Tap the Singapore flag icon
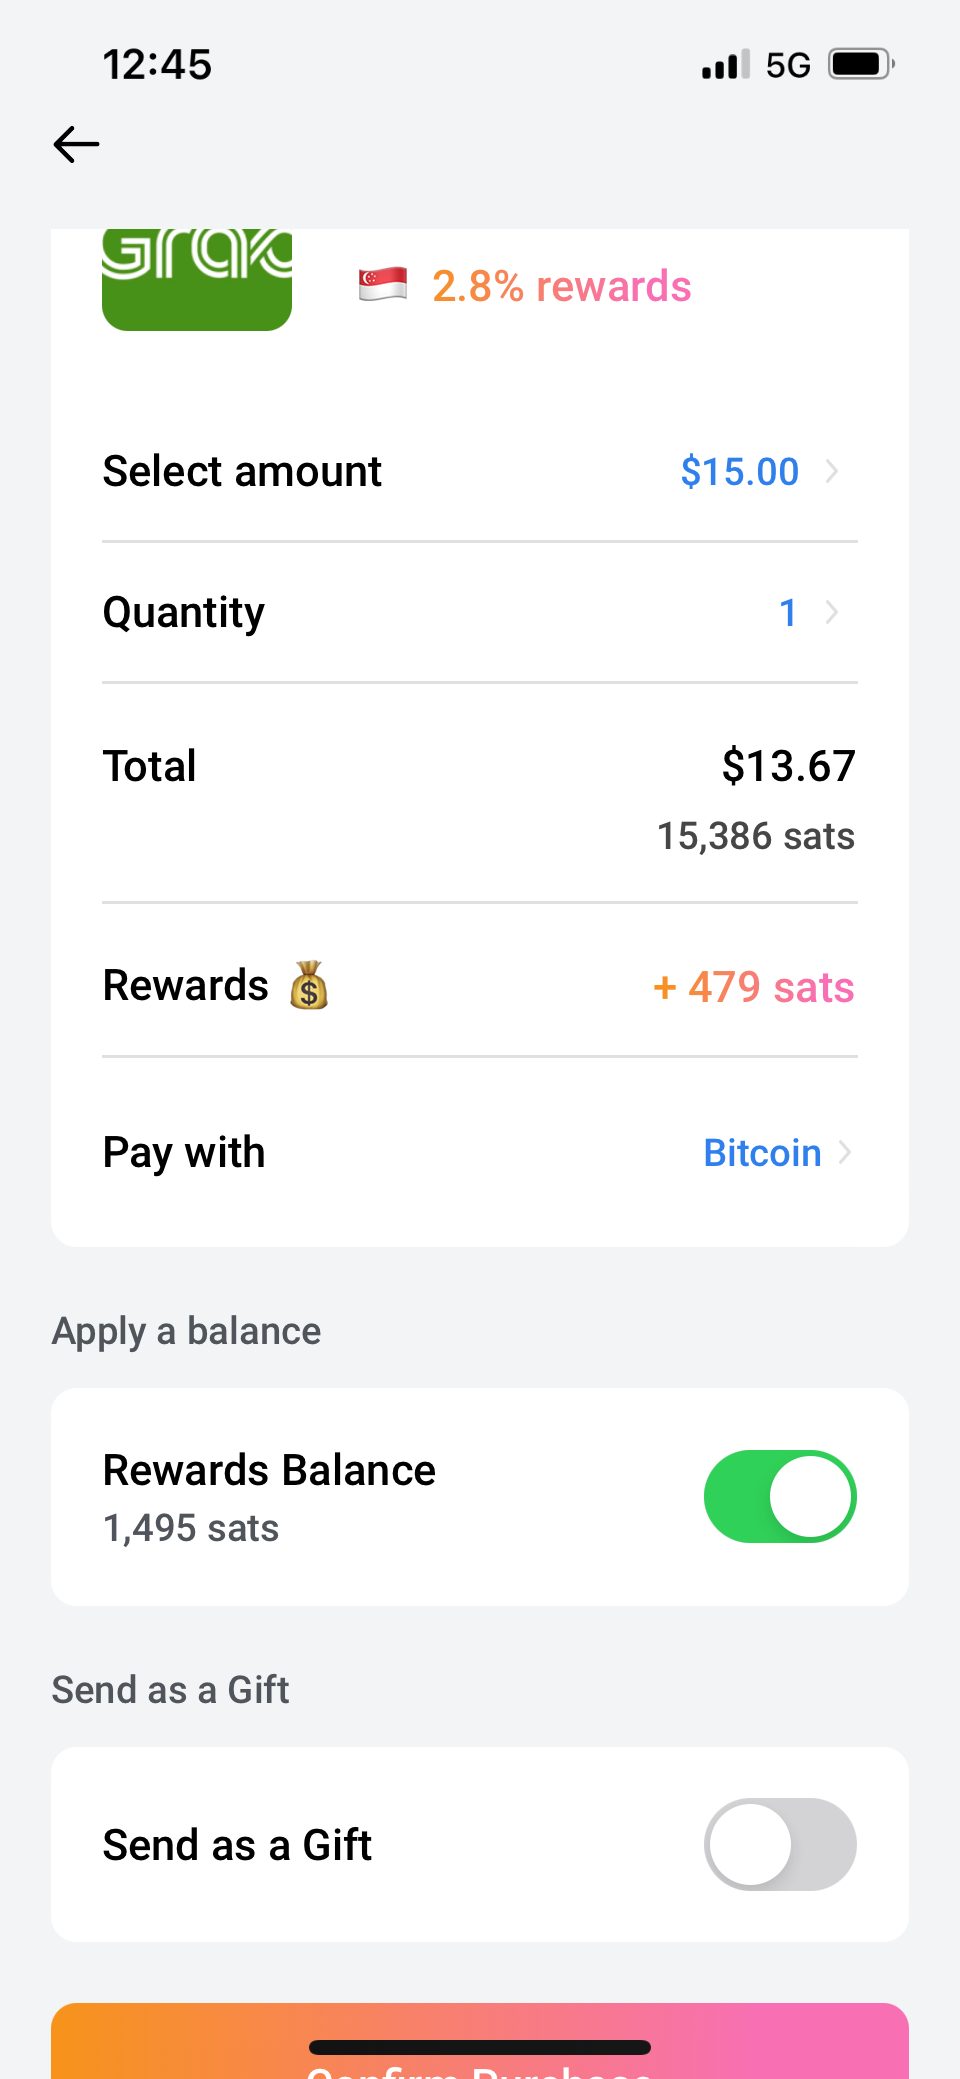The width and height of the screenshot is (960, 2079). [x=383, y=285]
